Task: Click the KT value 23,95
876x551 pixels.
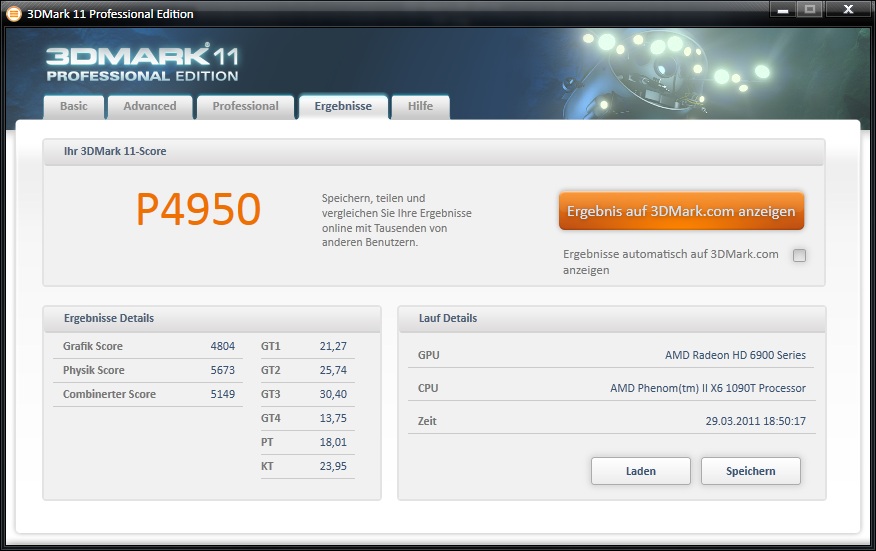Action: tap(333, 466)
